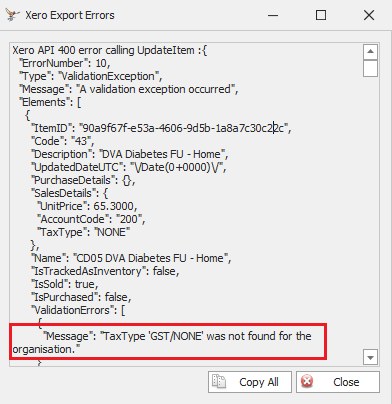Click the app bird icon in title bar
Screen dimensions: 392x404
[x=12, y=15]
